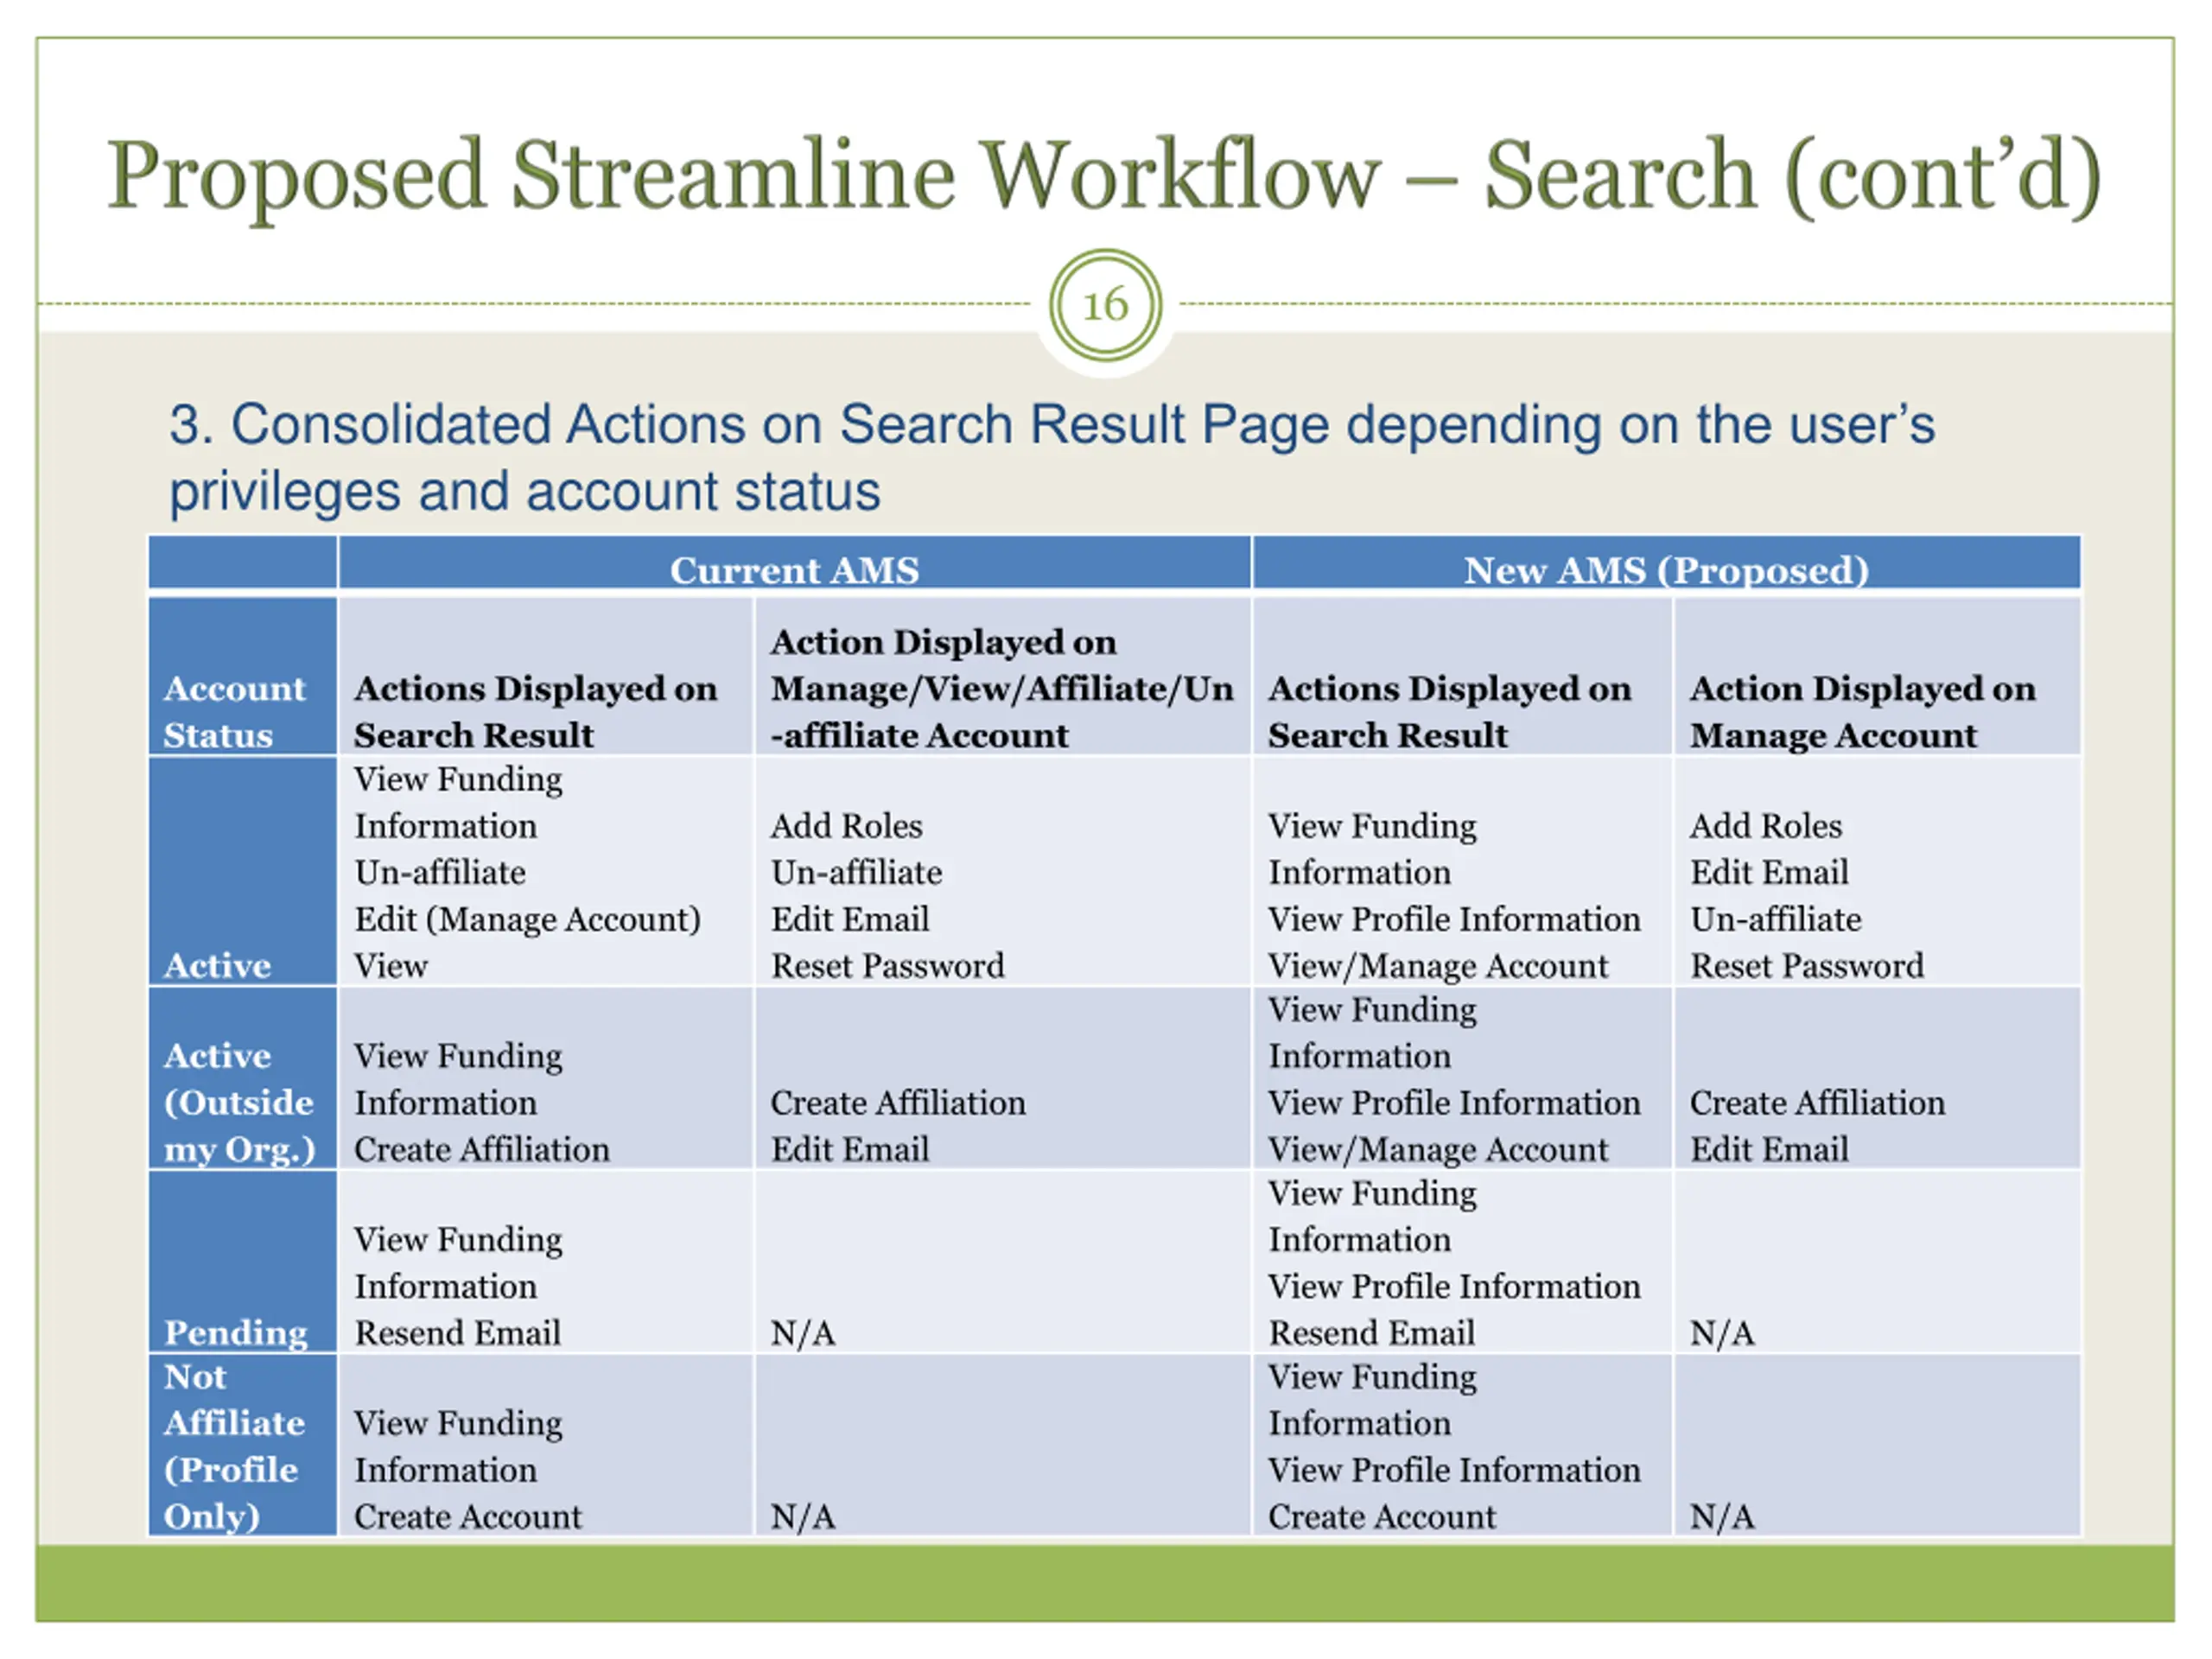This screenshot has height=1659, width=2212.
Task: Click the 'Active' row label
Action: [x=218, y=965]
